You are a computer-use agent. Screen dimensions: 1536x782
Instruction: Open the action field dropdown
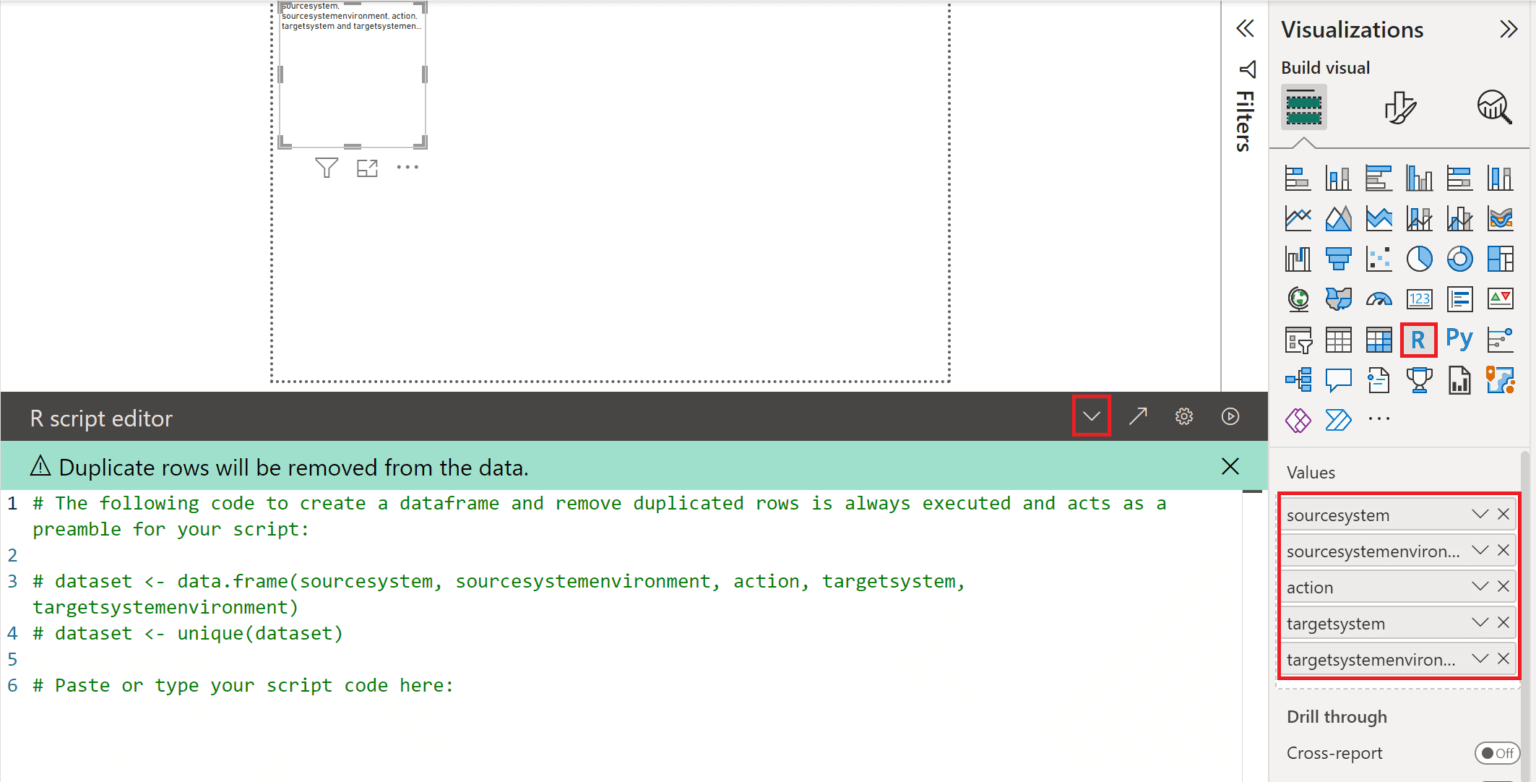1479,587
